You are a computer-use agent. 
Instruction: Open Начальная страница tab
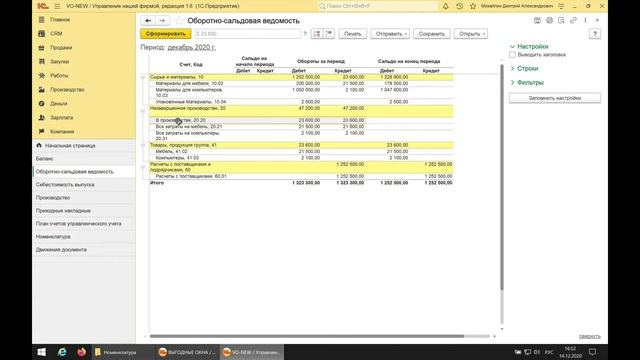(x=84, y=145)
